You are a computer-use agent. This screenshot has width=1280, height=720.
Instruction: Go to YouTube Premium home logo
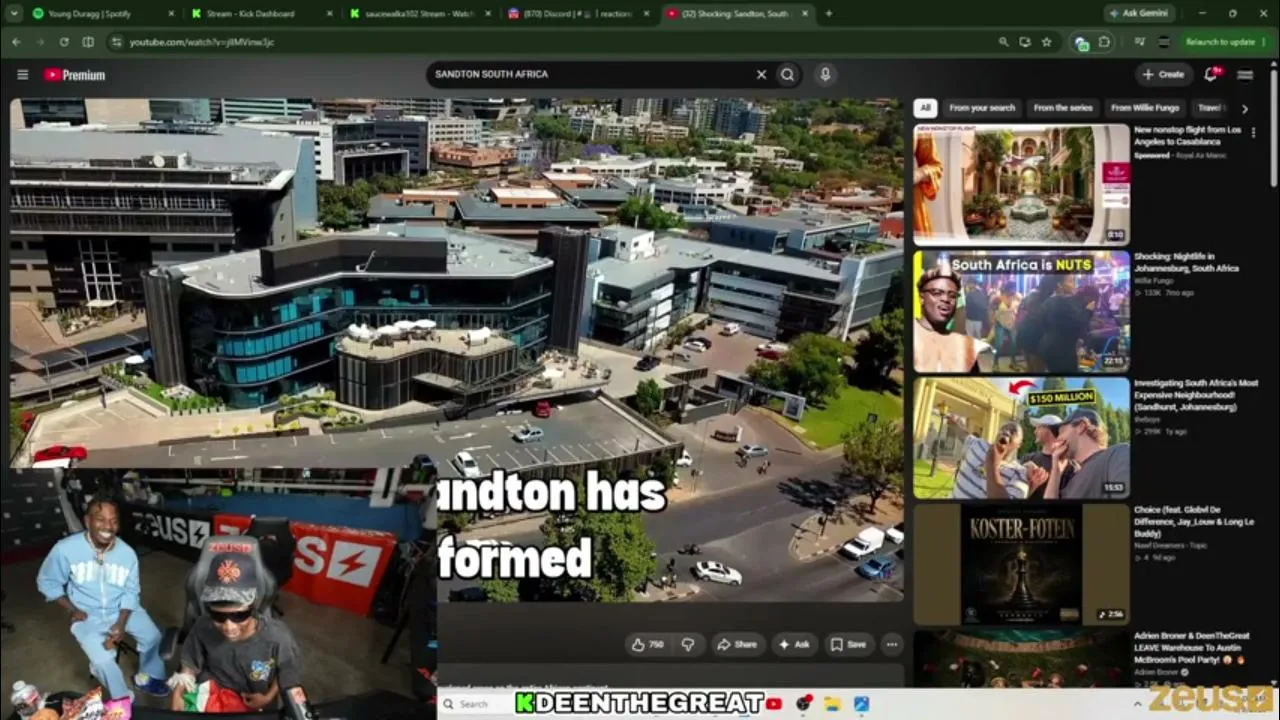coord(74,75)
